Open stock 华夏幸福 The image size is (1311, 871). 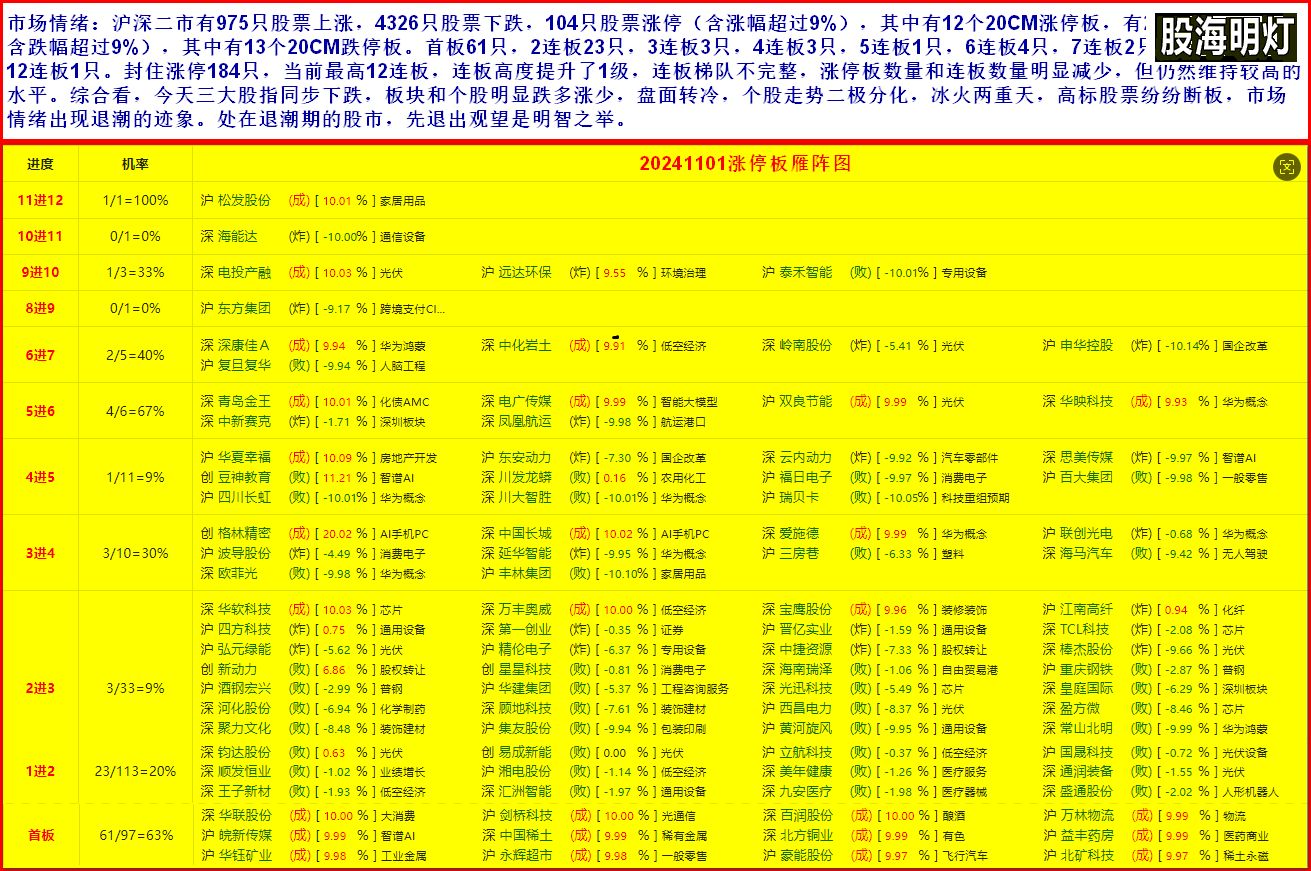pyautogui.click(x=244, y=457)
